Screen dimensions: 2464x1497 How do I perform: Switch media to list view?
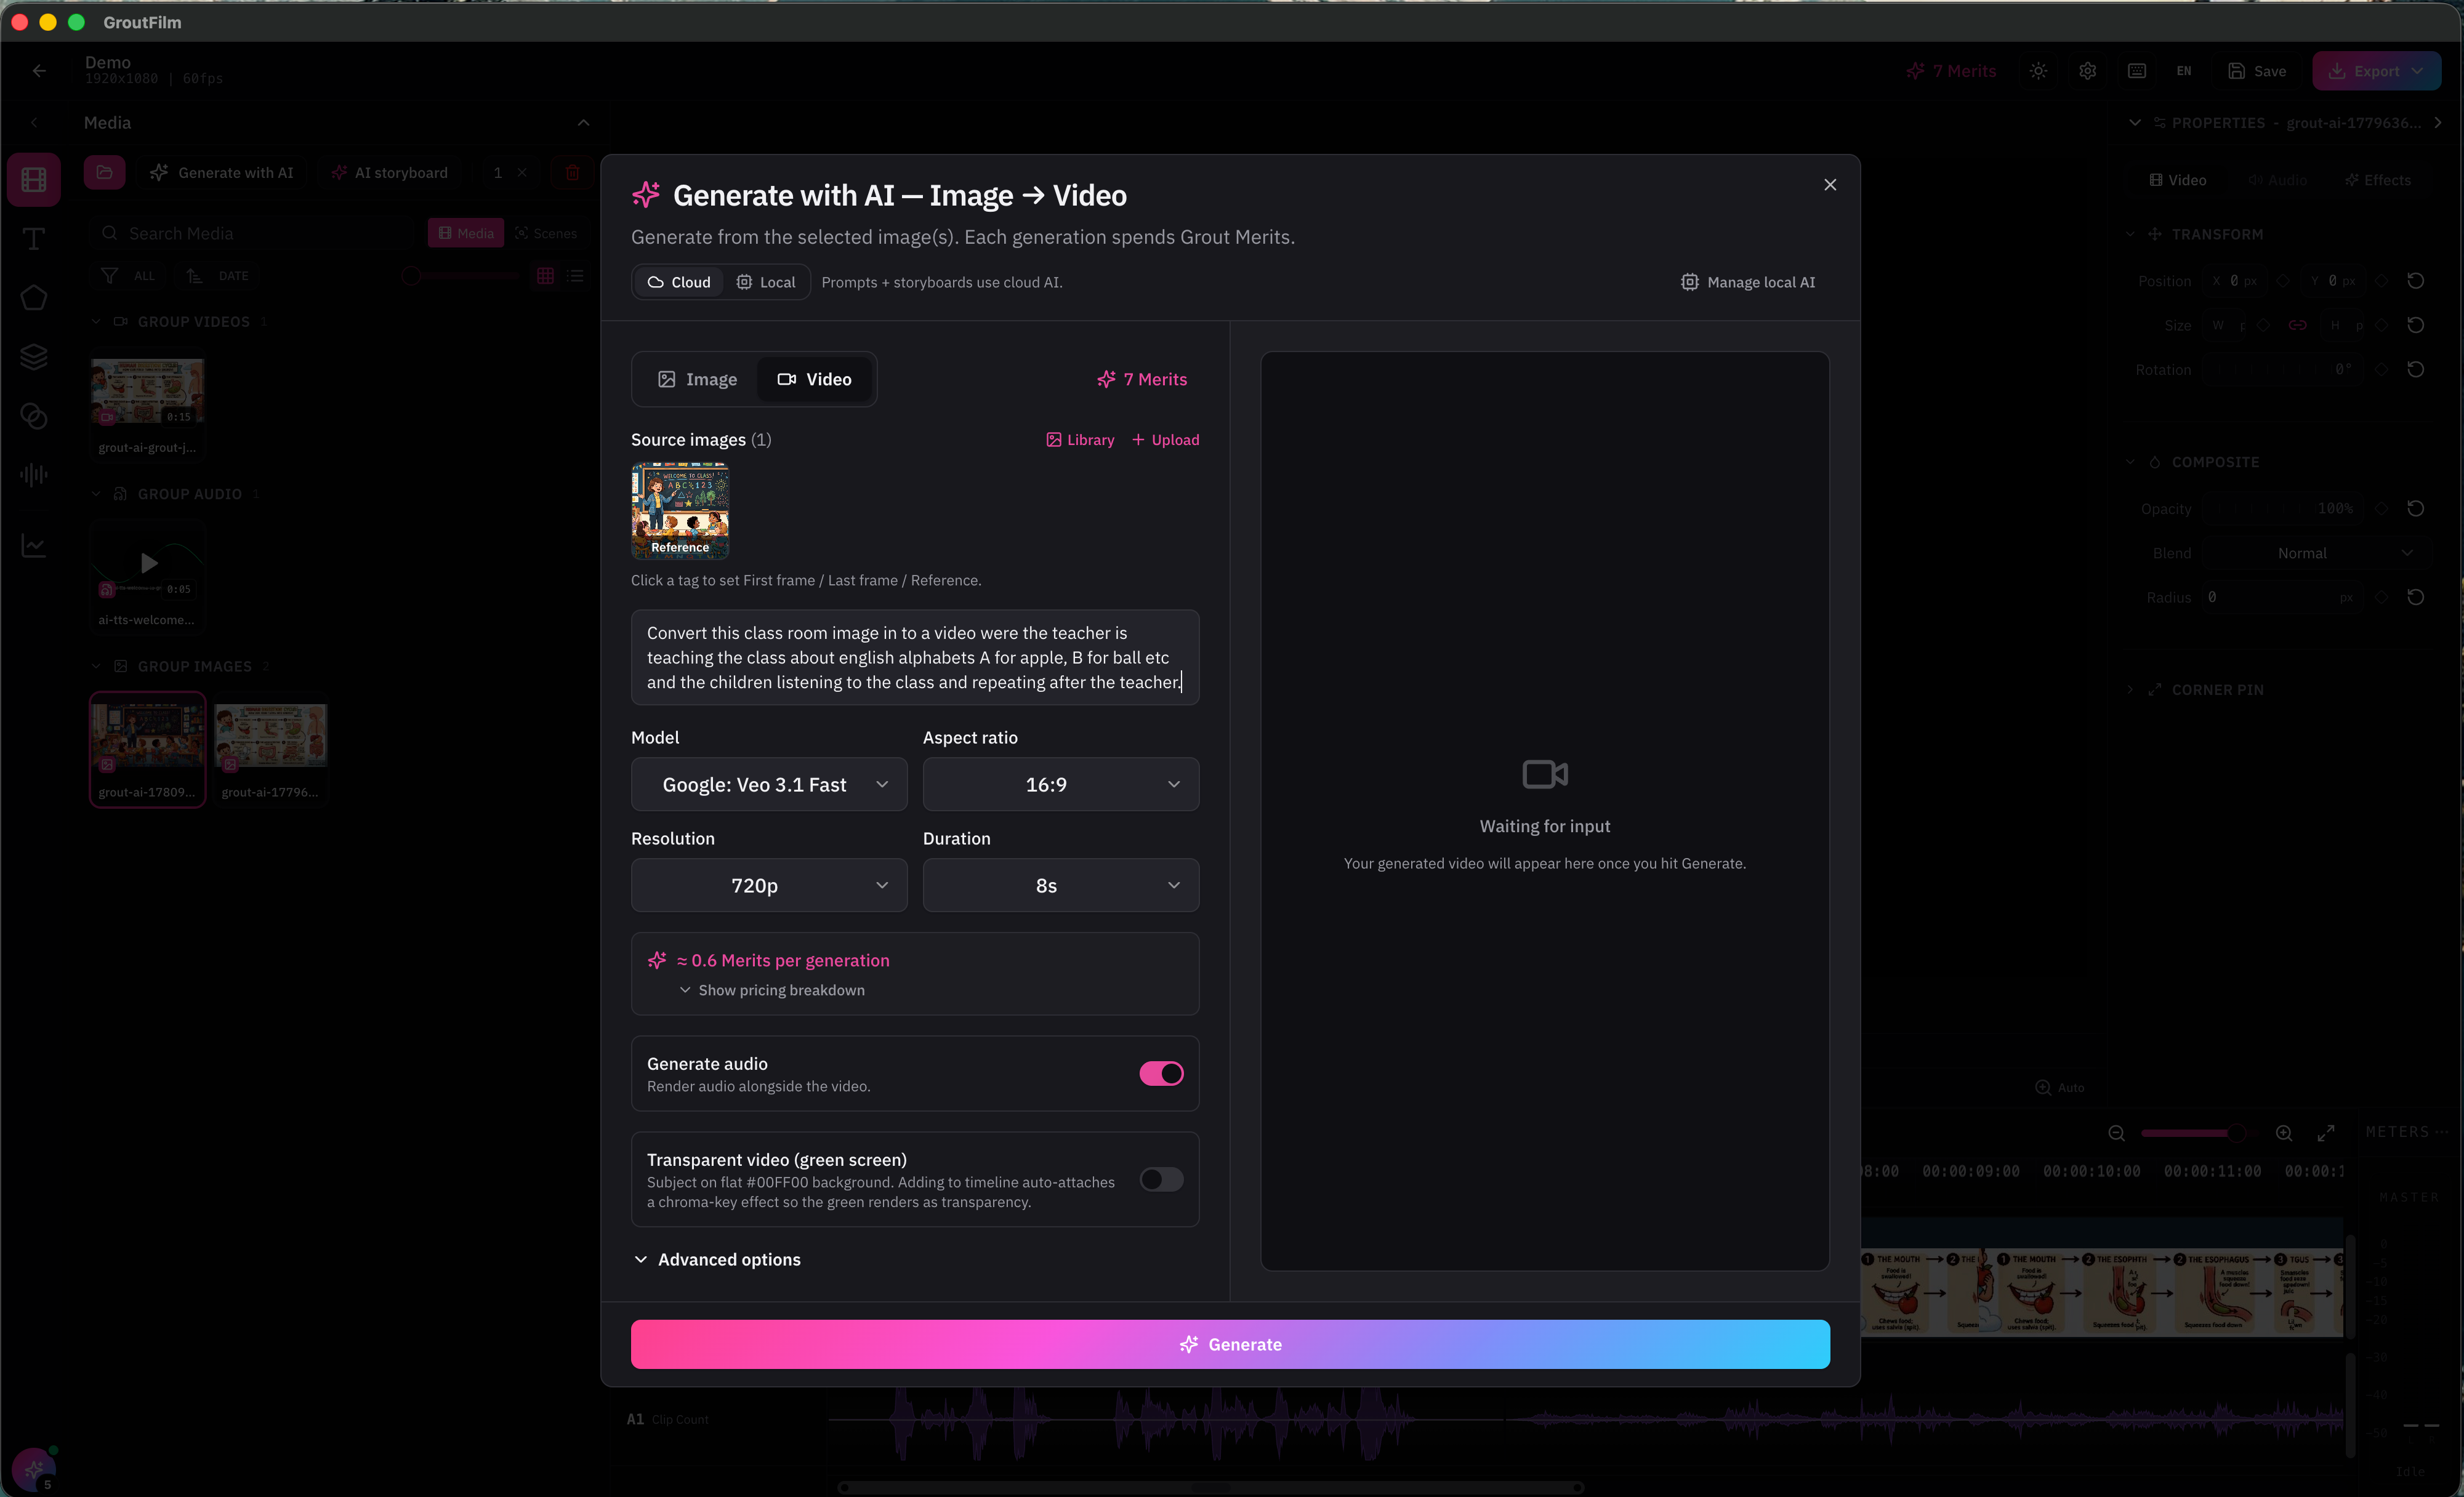click(575, 276)
